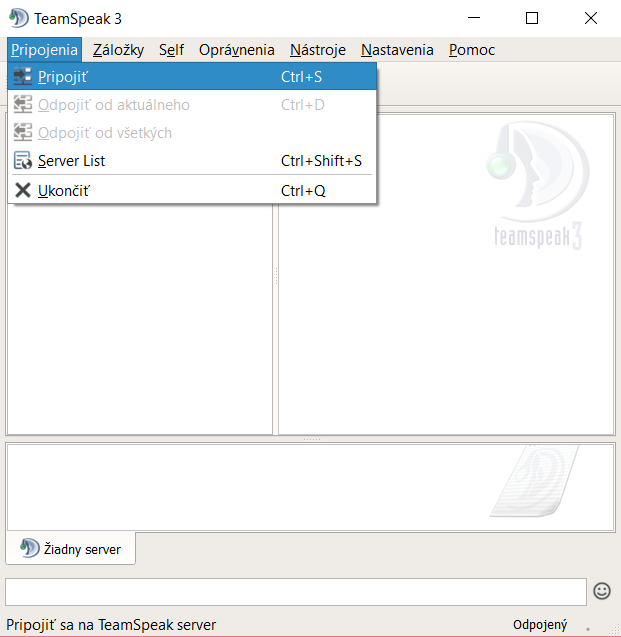Click the Pripojiť connect icon in menu

[23, 76]
